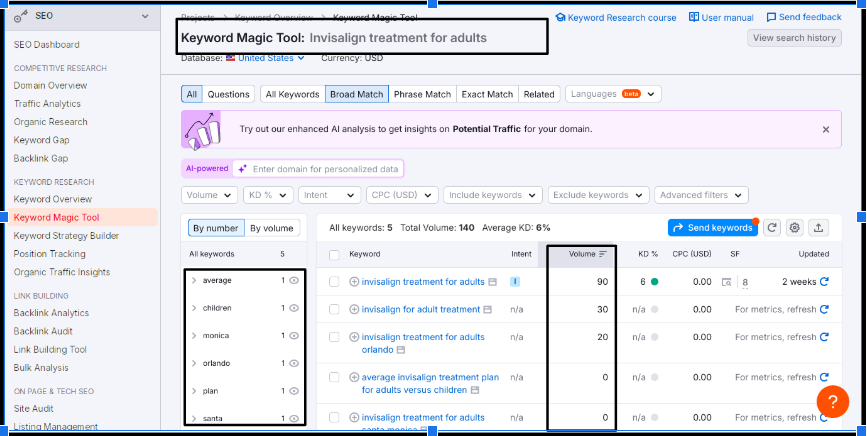
Task: Click Send keywords button
Action: click(713, 228)
